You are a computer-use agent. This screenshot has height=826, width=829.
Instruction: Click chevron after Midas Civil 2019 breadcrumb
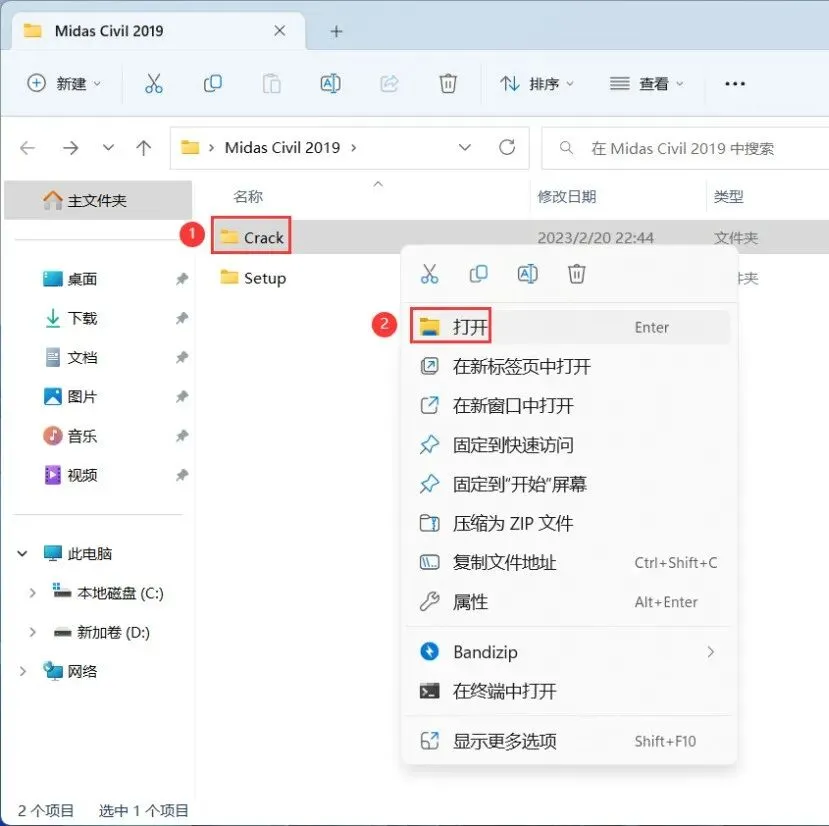[x=354, y=148]
